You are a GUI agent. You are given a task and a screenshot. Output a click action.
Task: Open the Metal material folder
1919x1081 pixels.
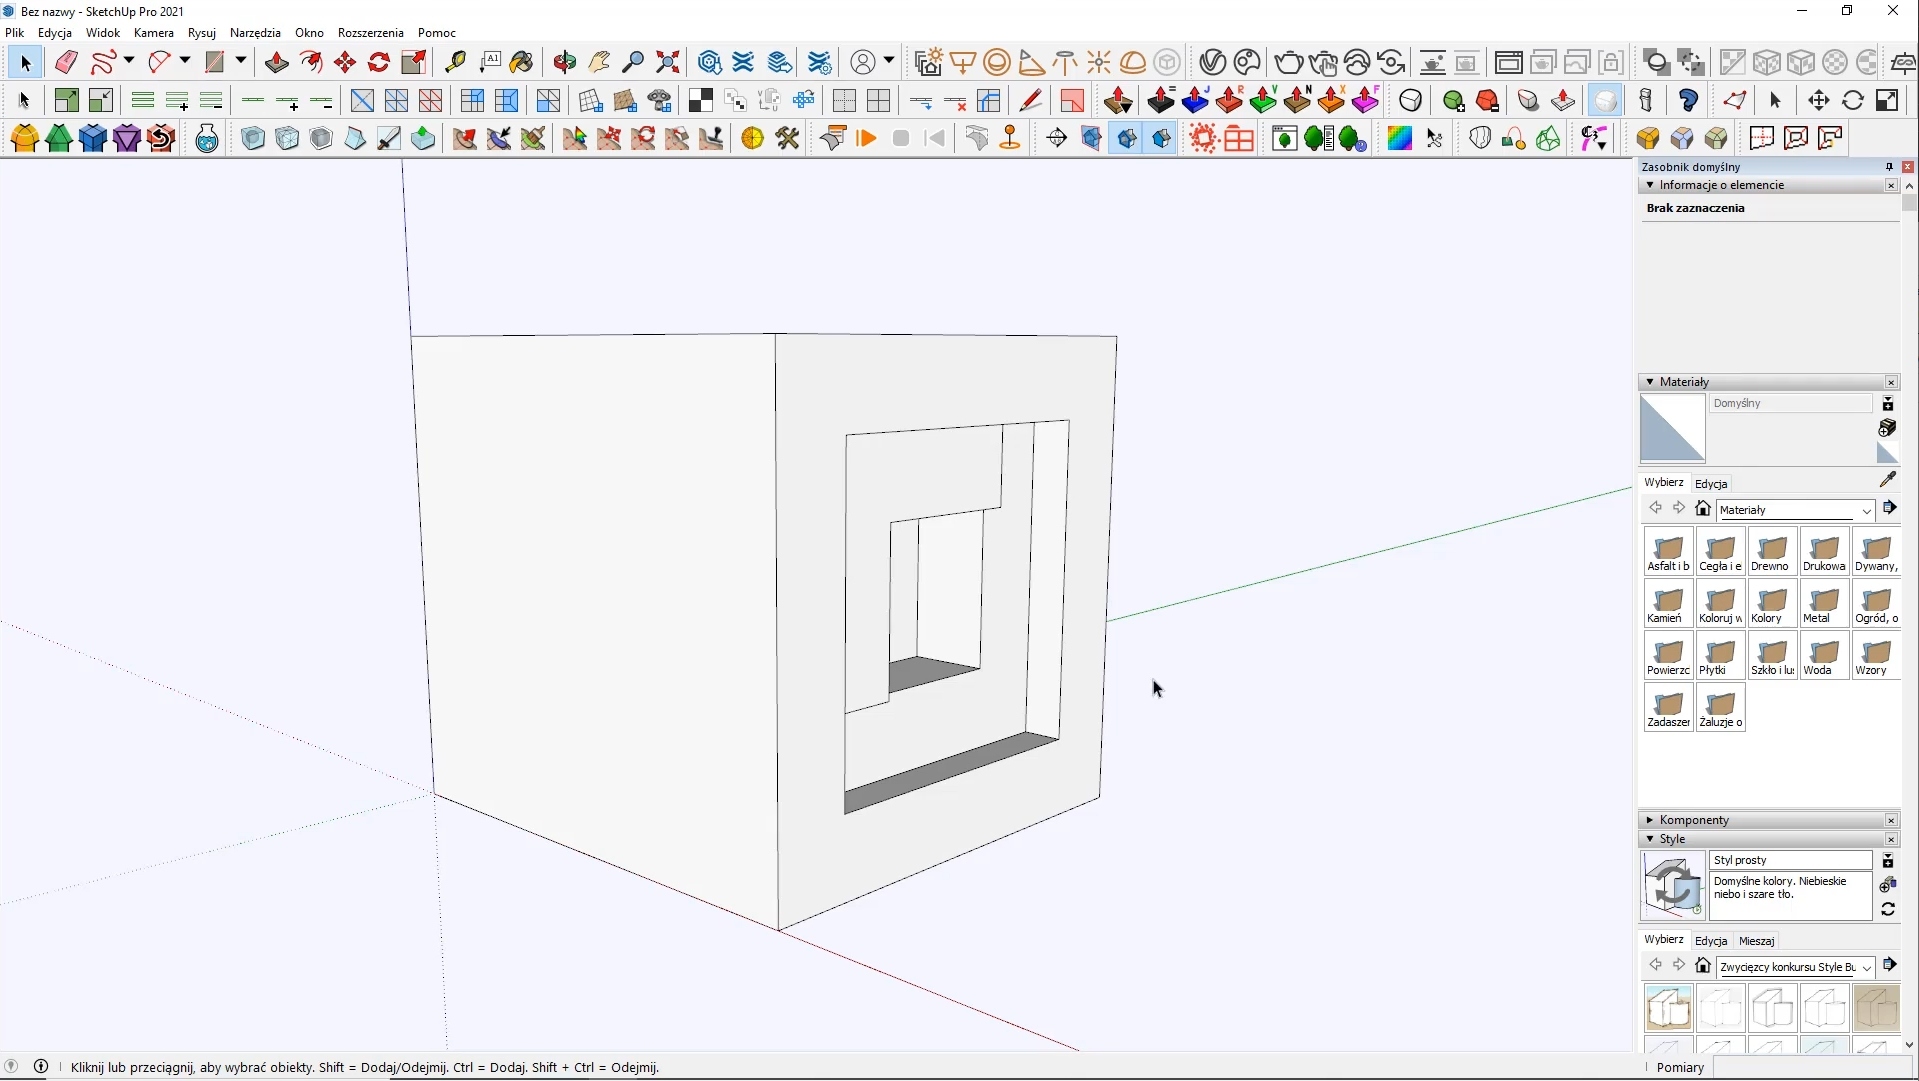click(x=1824, y=604)
